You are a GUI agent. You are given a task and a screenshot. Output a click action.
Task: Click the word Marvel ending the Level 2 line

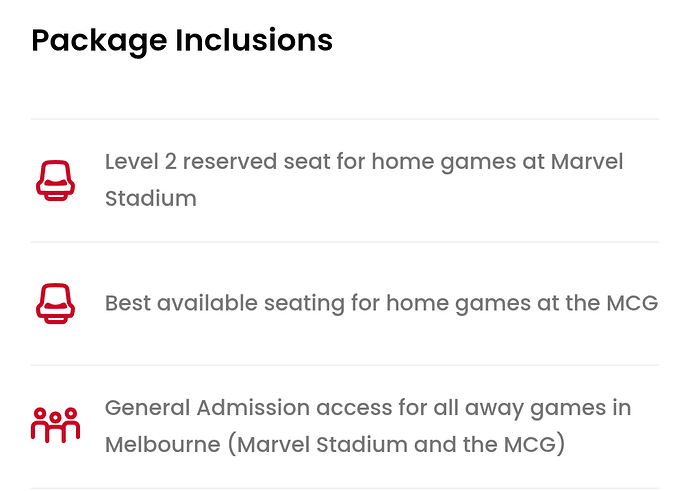click(x=587, y=161)
